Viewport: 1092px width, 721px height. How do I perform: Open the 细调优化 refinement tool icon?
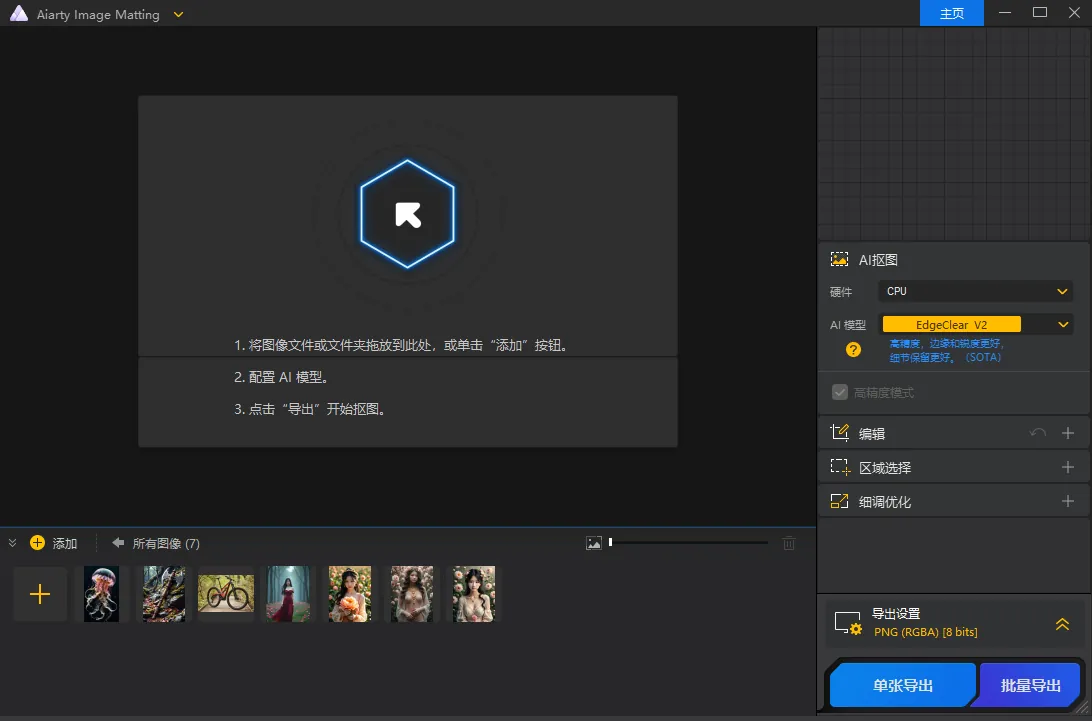[841, 500]
